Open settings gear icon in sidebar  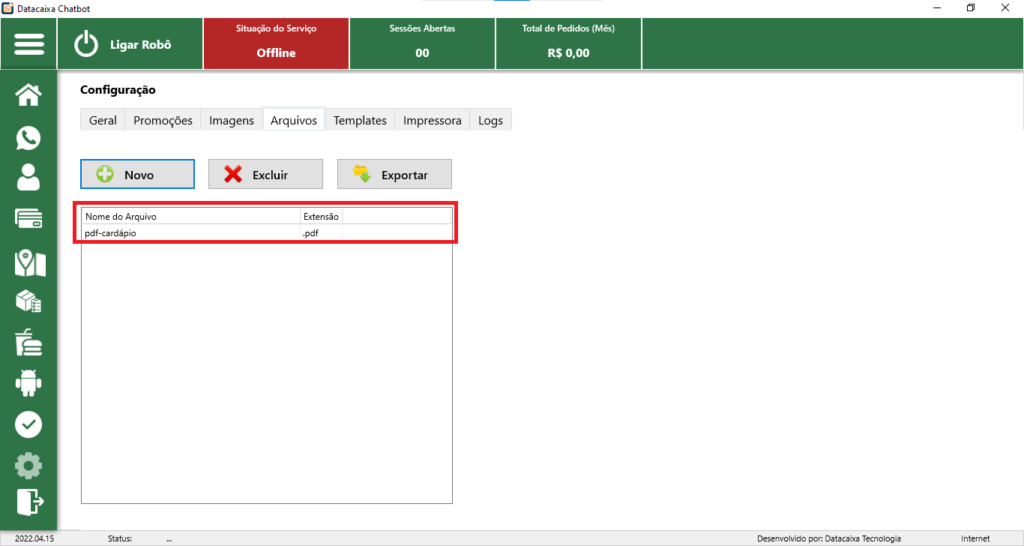tap(29, 465)
